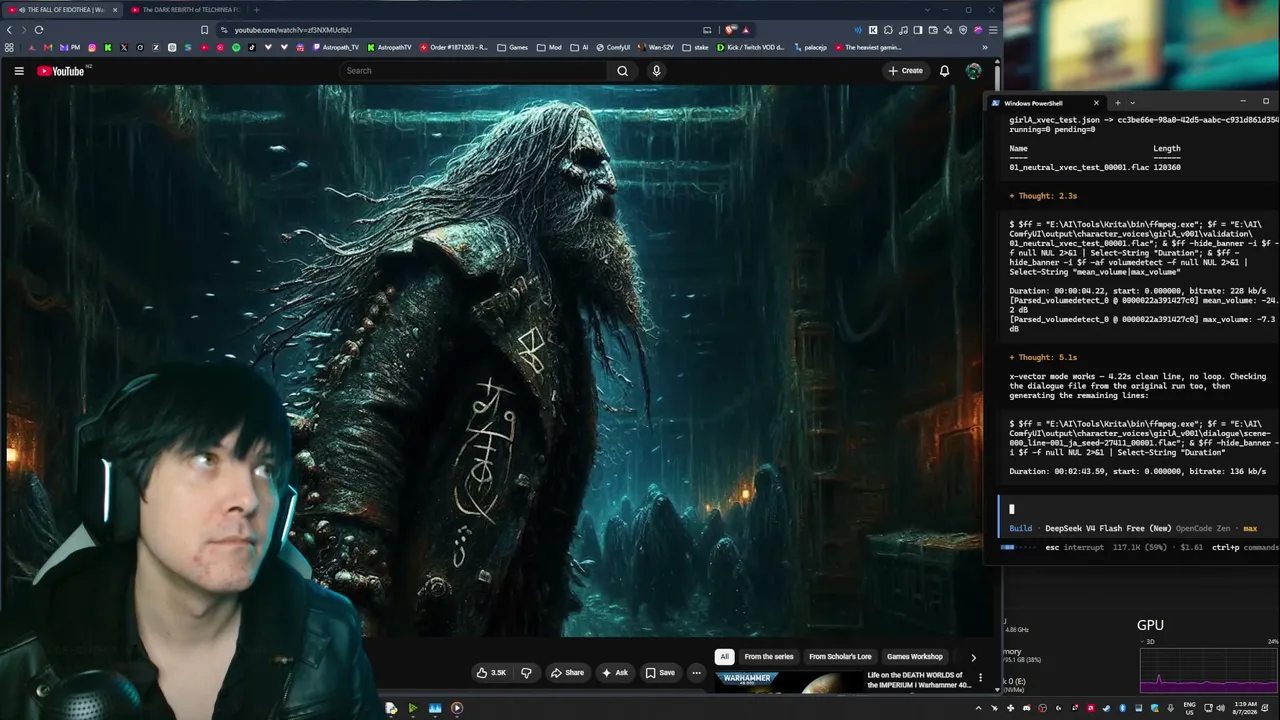Click the browser back arrow
This screenshot has height=720, width=1280.
[9, 30]
